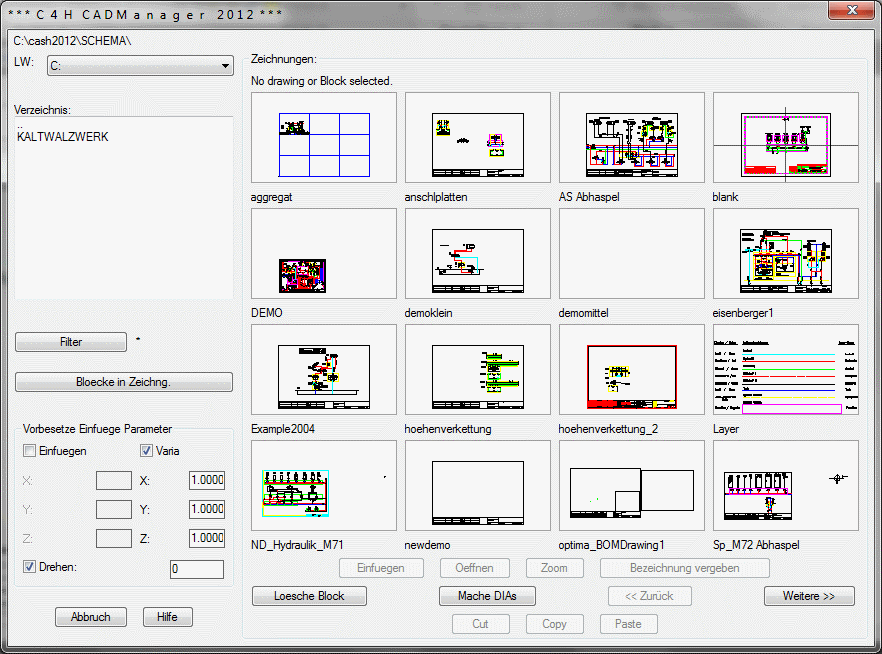Screen dimensions: 882x654
Task: Click the ND_Hydraulik_M71 thumbnail
Action: [324, 487]
